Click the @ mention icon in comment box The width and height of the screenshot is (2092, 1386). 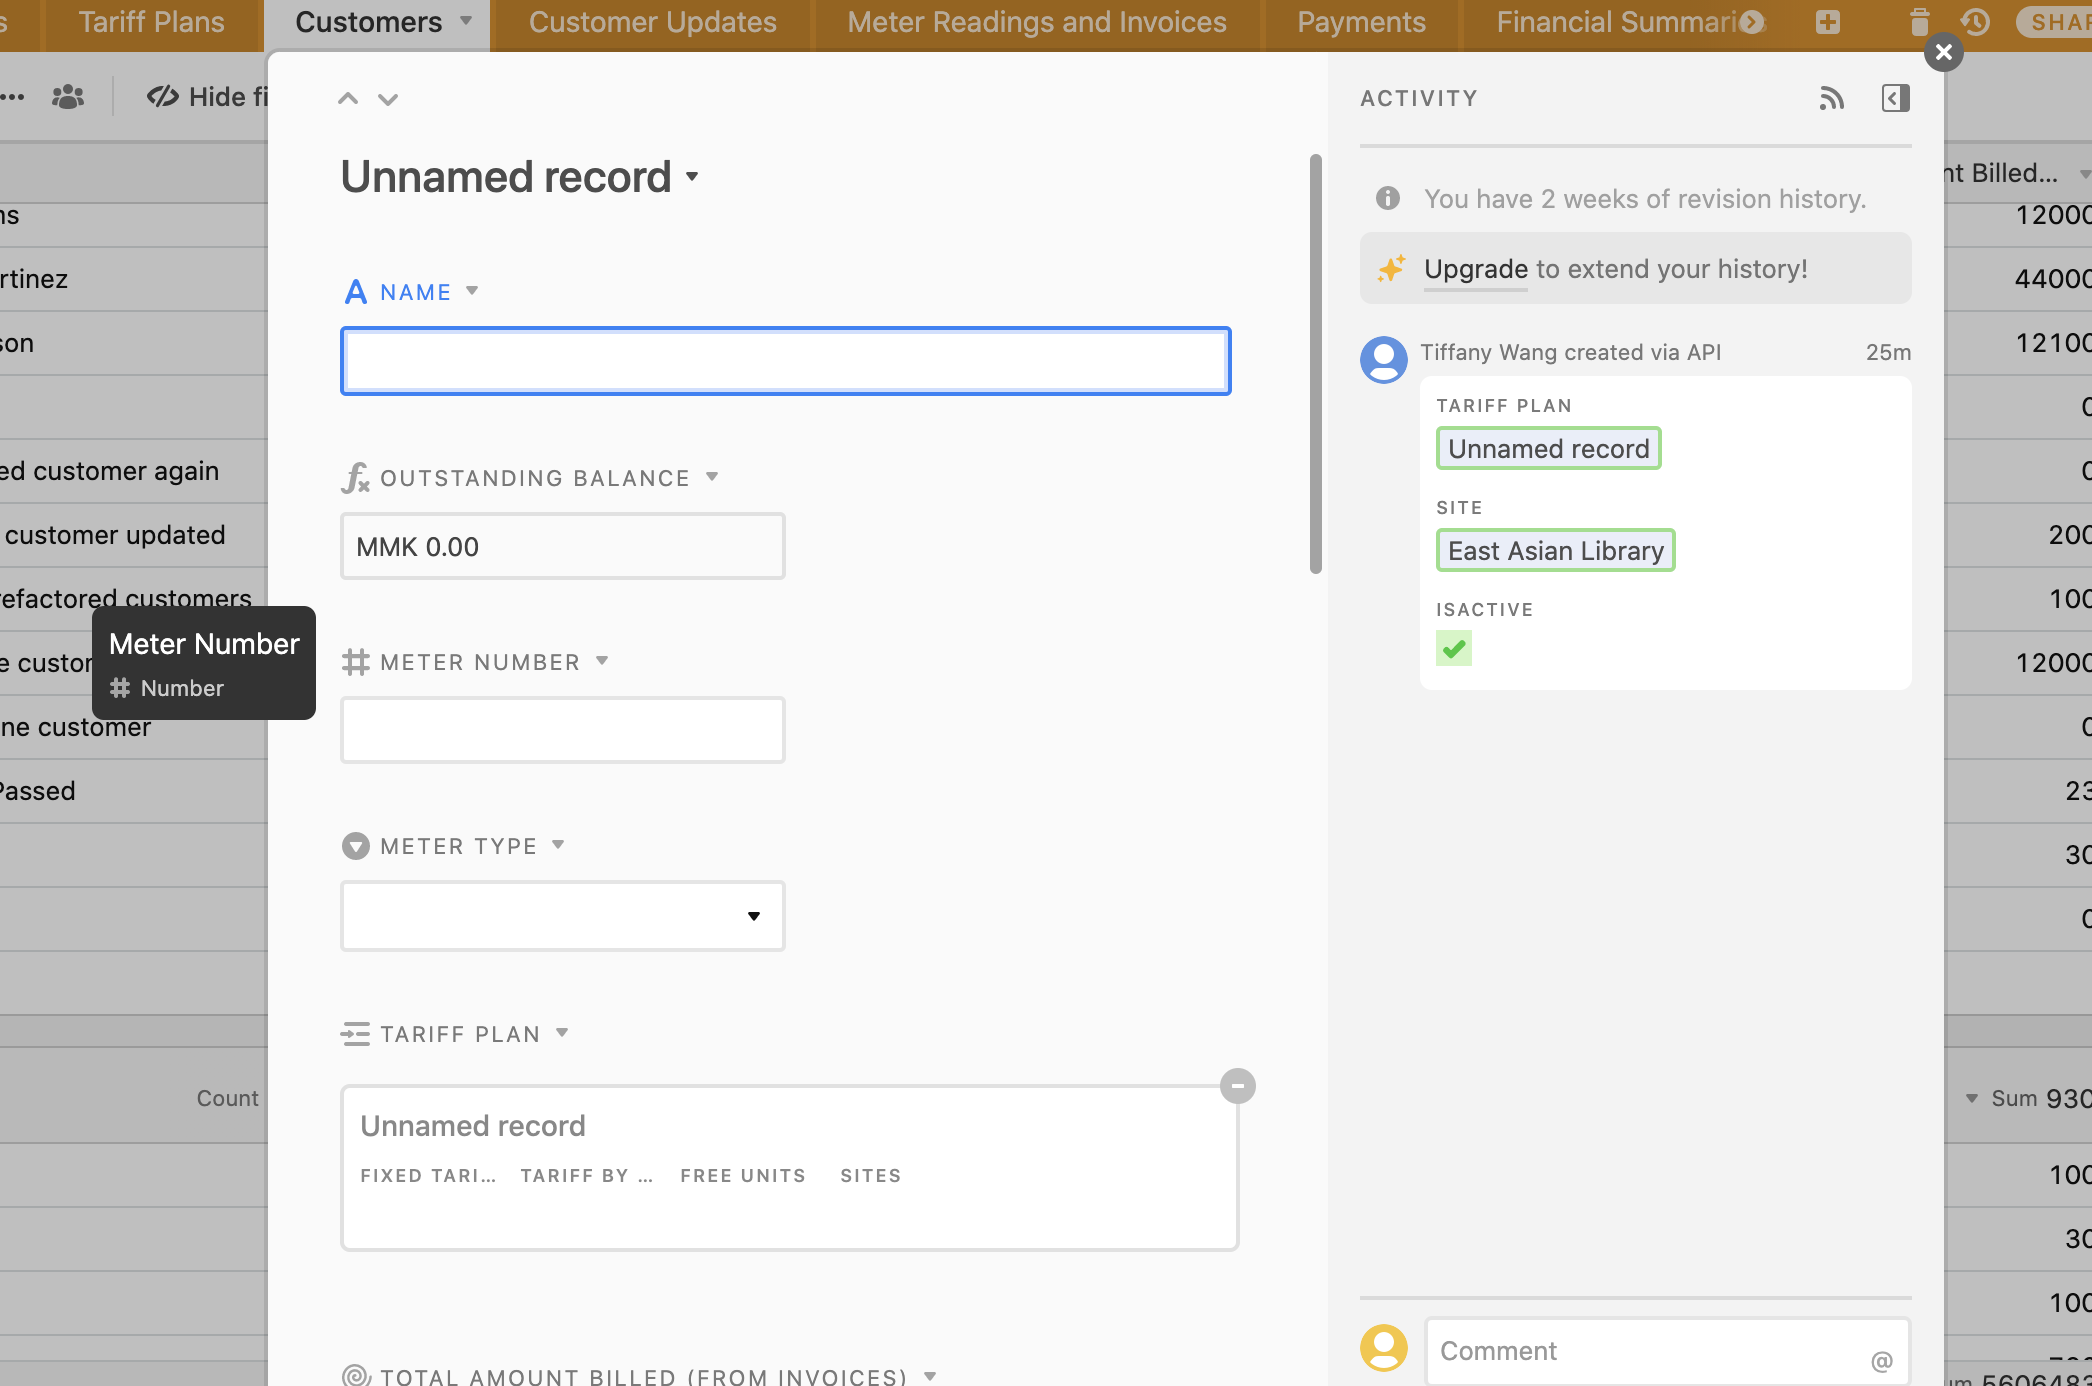point(1881,1360)
